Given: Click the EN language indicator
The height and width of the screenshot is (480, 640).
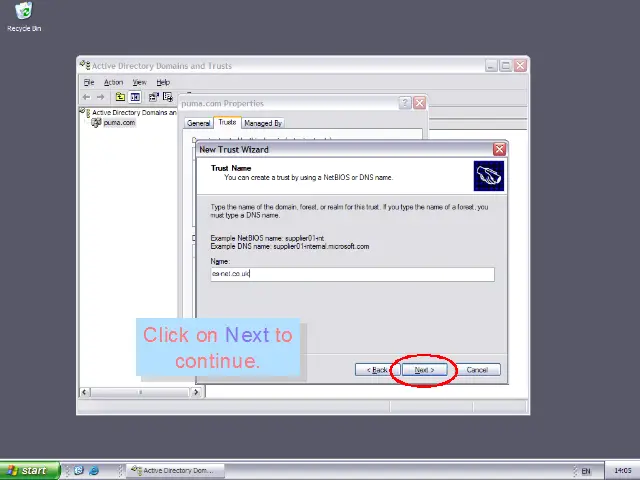Looking at the screenshot, I should [586, 471].
